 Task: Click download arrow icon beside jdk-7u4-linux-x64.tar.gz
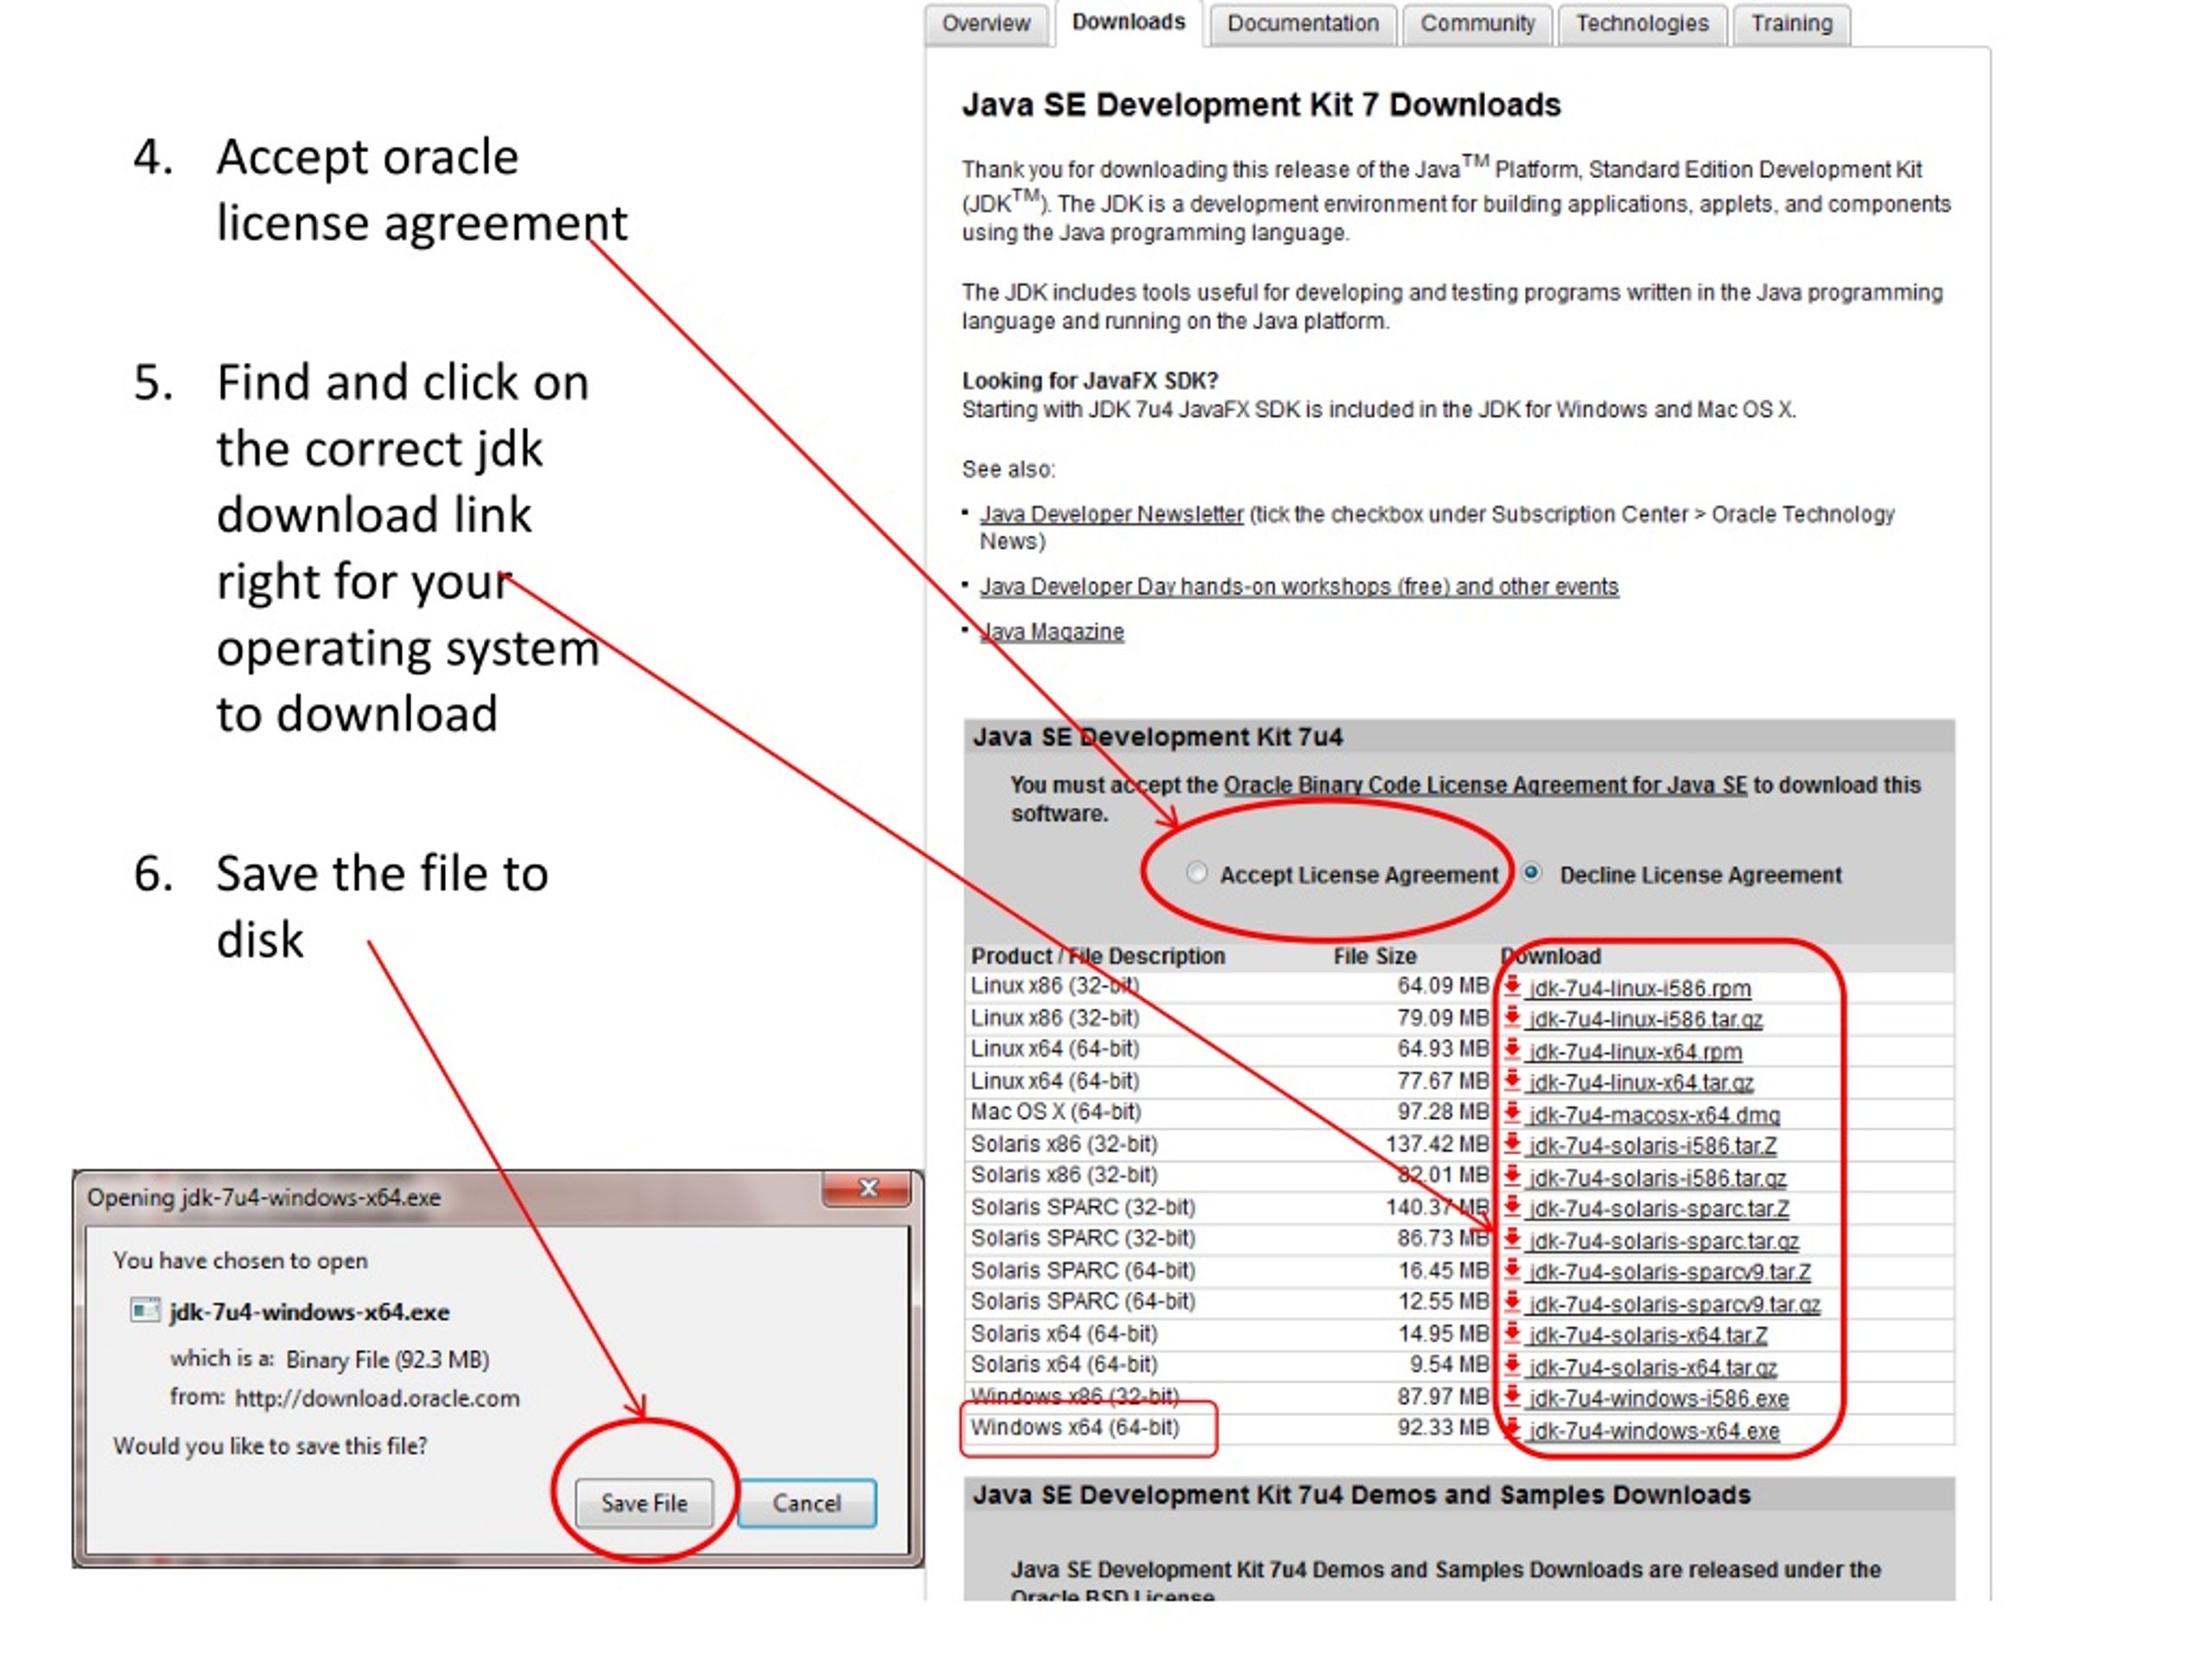coord(1512,1081)
